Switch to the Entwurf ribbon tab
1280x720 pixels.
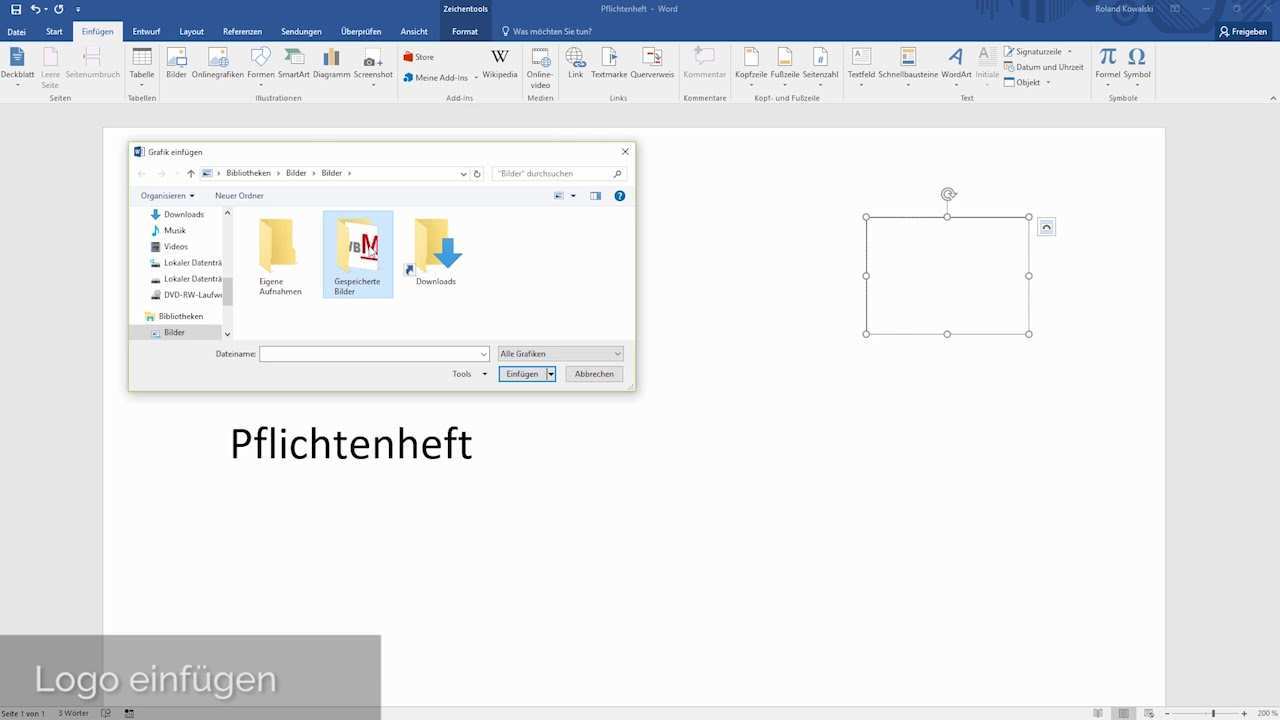[x=146, y=31]
